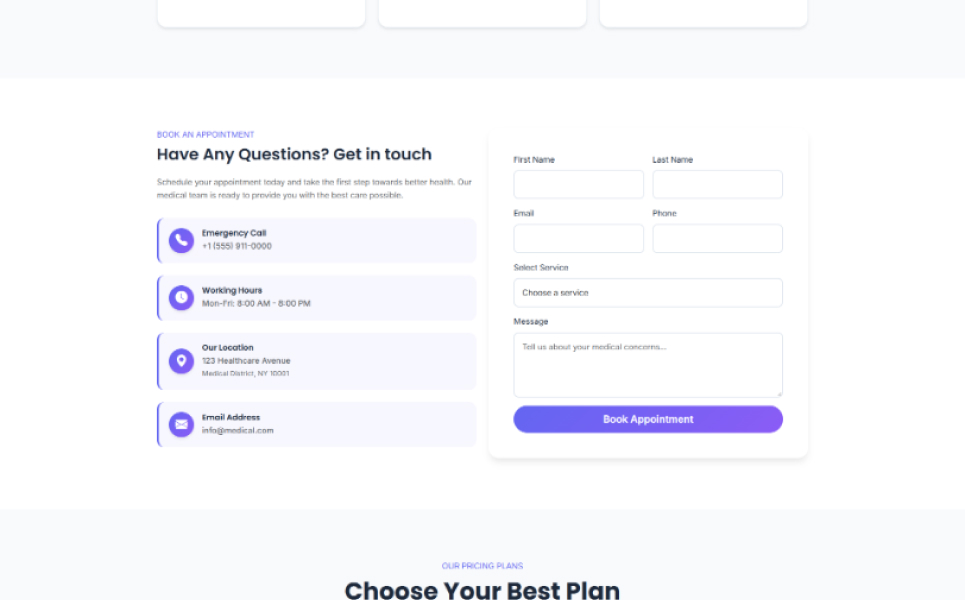Grab the Message textarea resize handle
965x600 pixels.
tap(778, 393)
